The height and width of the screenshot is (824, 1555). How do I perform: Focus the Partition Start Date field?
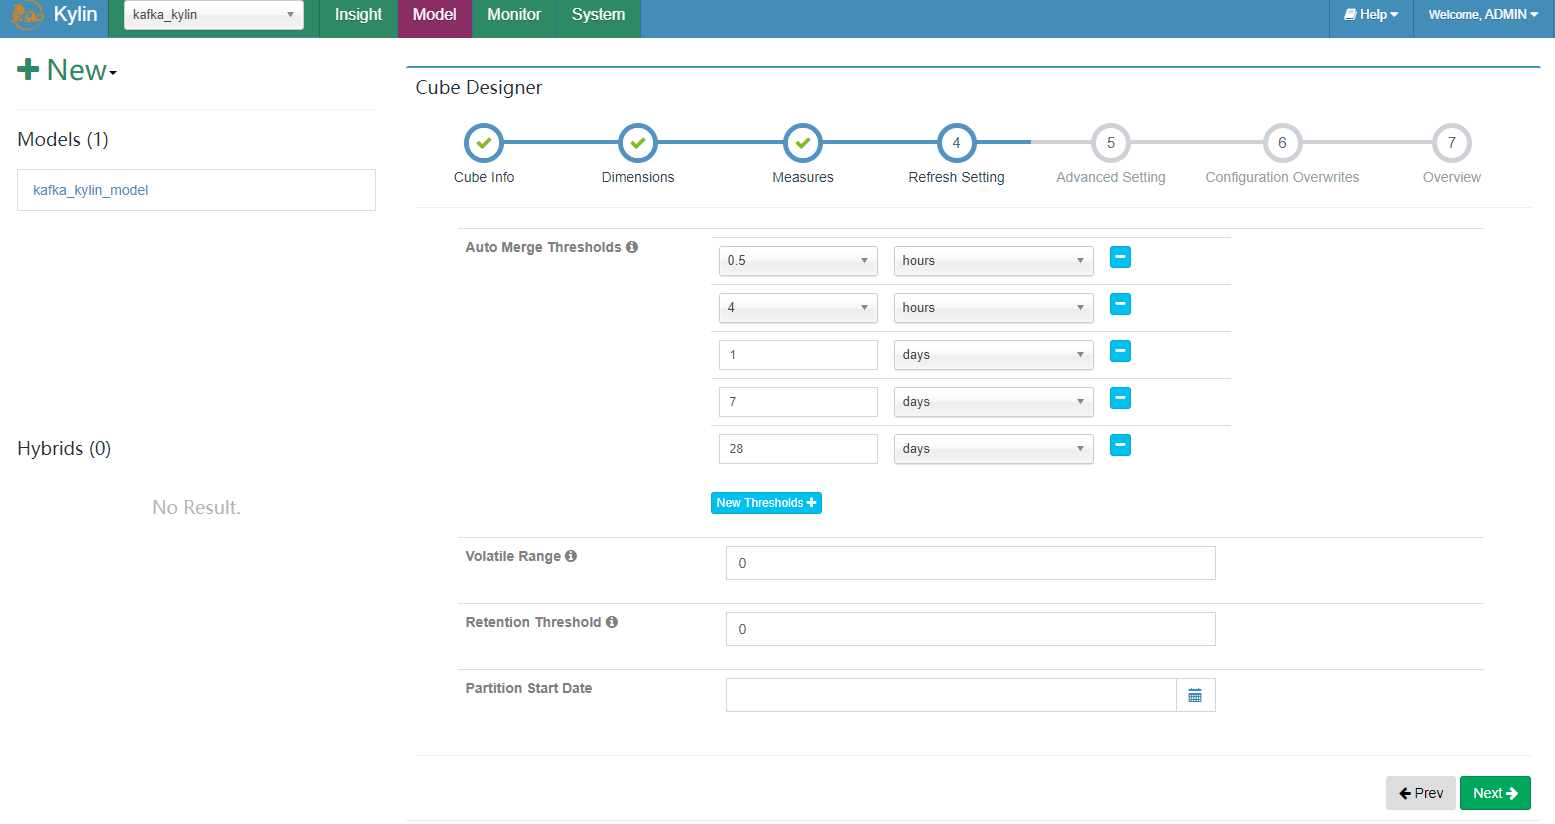tap(951, 695)
